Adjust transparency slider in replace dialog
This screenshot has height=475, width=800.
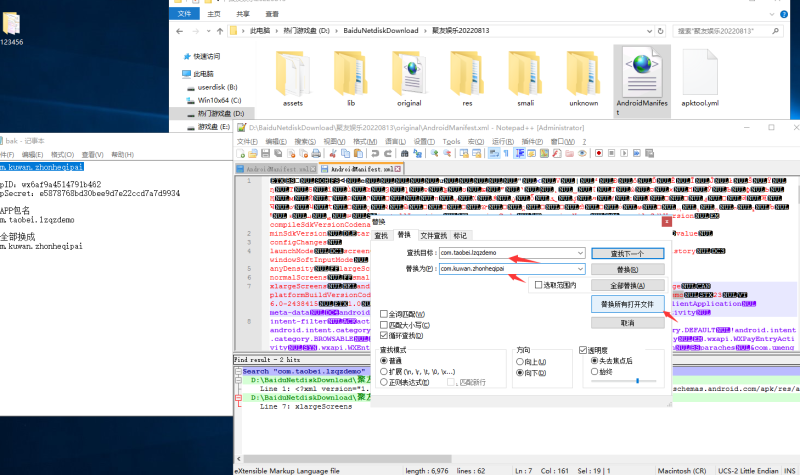(x=637, y=381)
